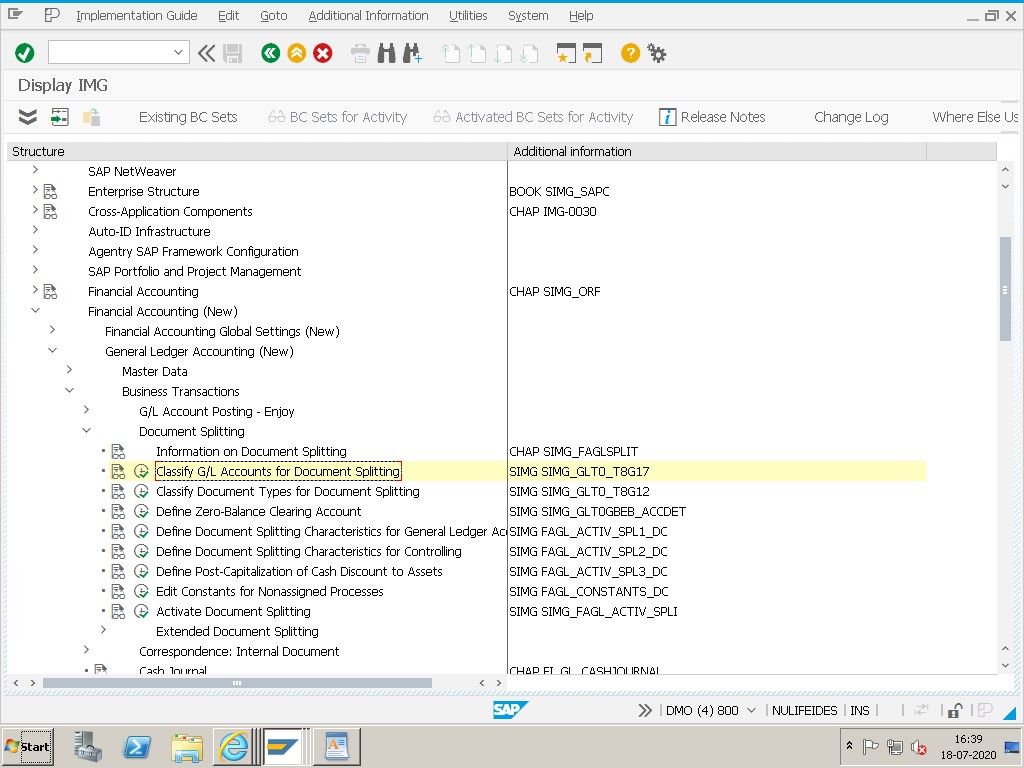Click the double left chevron beside the command field
This screenshot has height=768, width=1024.
pyautogui.click(x=206, y=54)
